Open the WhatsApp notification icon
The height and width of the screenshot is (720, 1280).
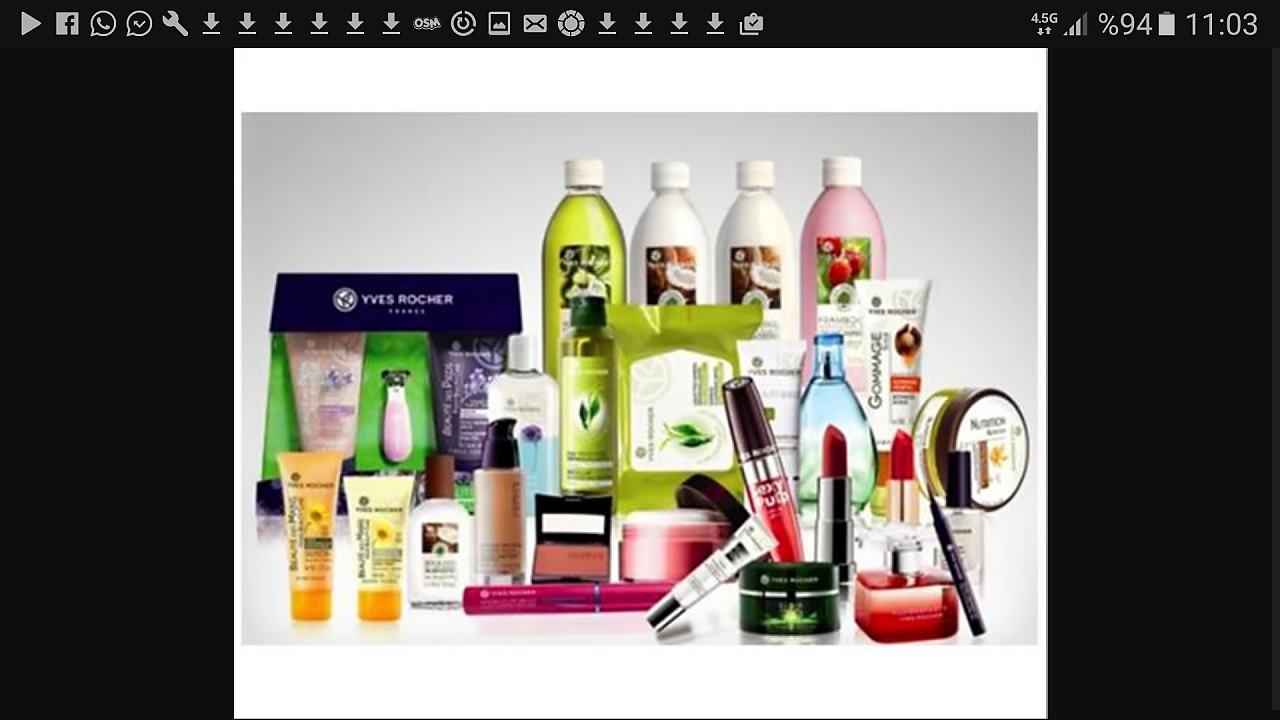(x=103, y=23)
